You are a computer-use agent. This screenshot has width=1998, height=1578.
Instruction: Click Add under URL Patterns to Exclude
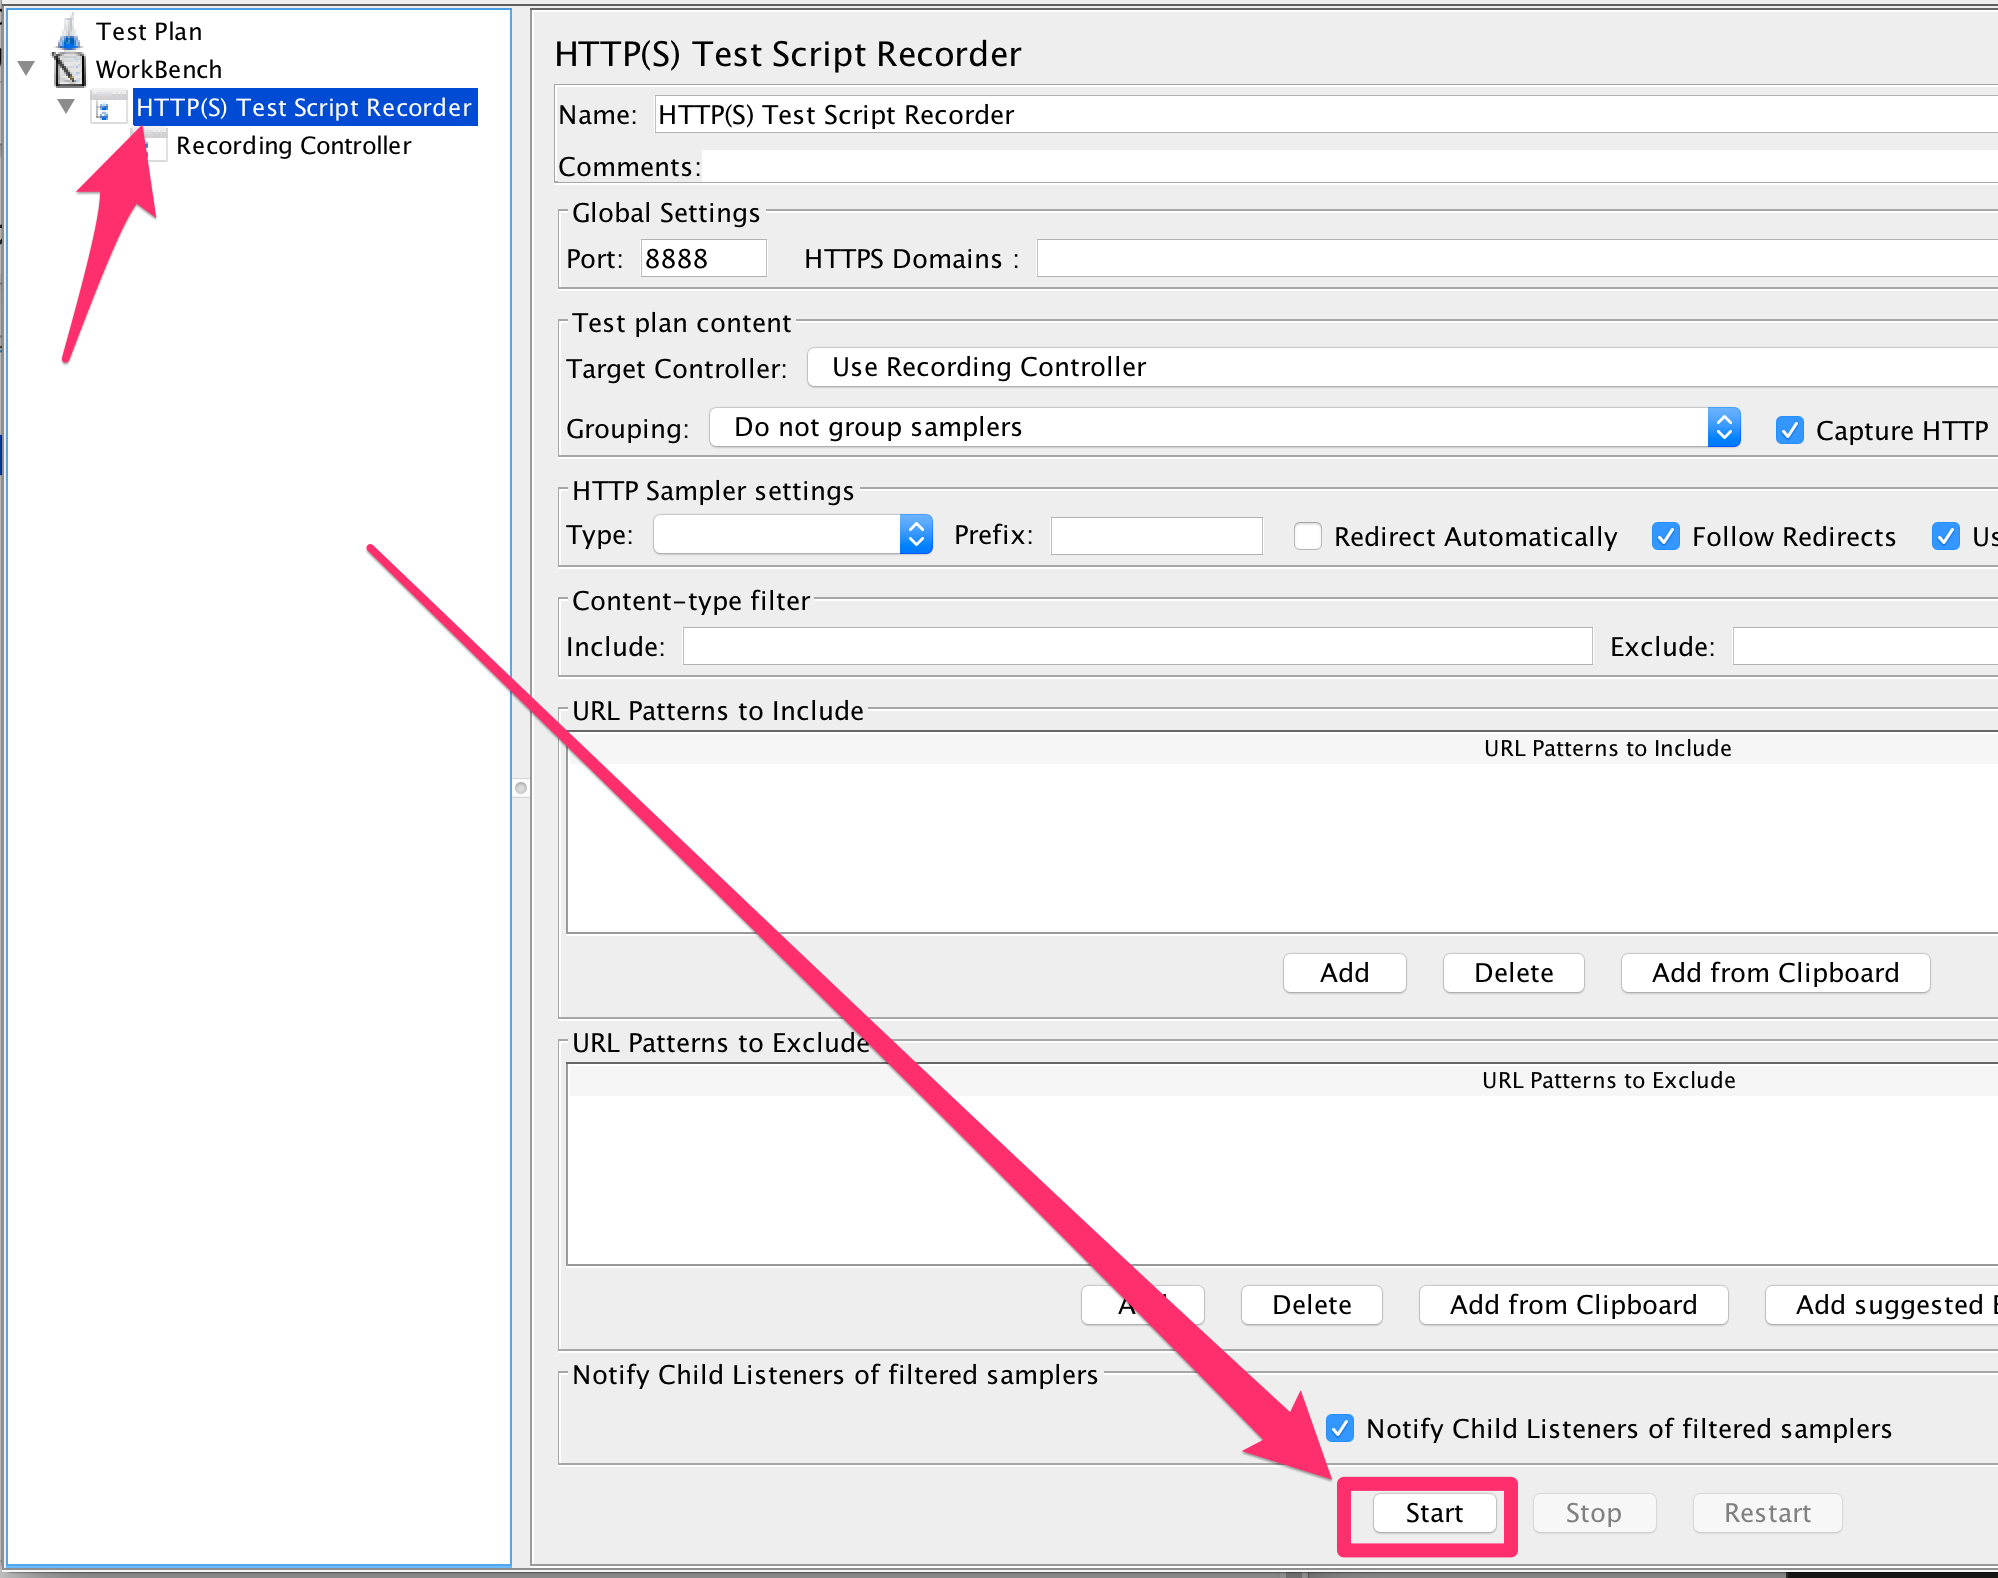coord(1142,1304)
